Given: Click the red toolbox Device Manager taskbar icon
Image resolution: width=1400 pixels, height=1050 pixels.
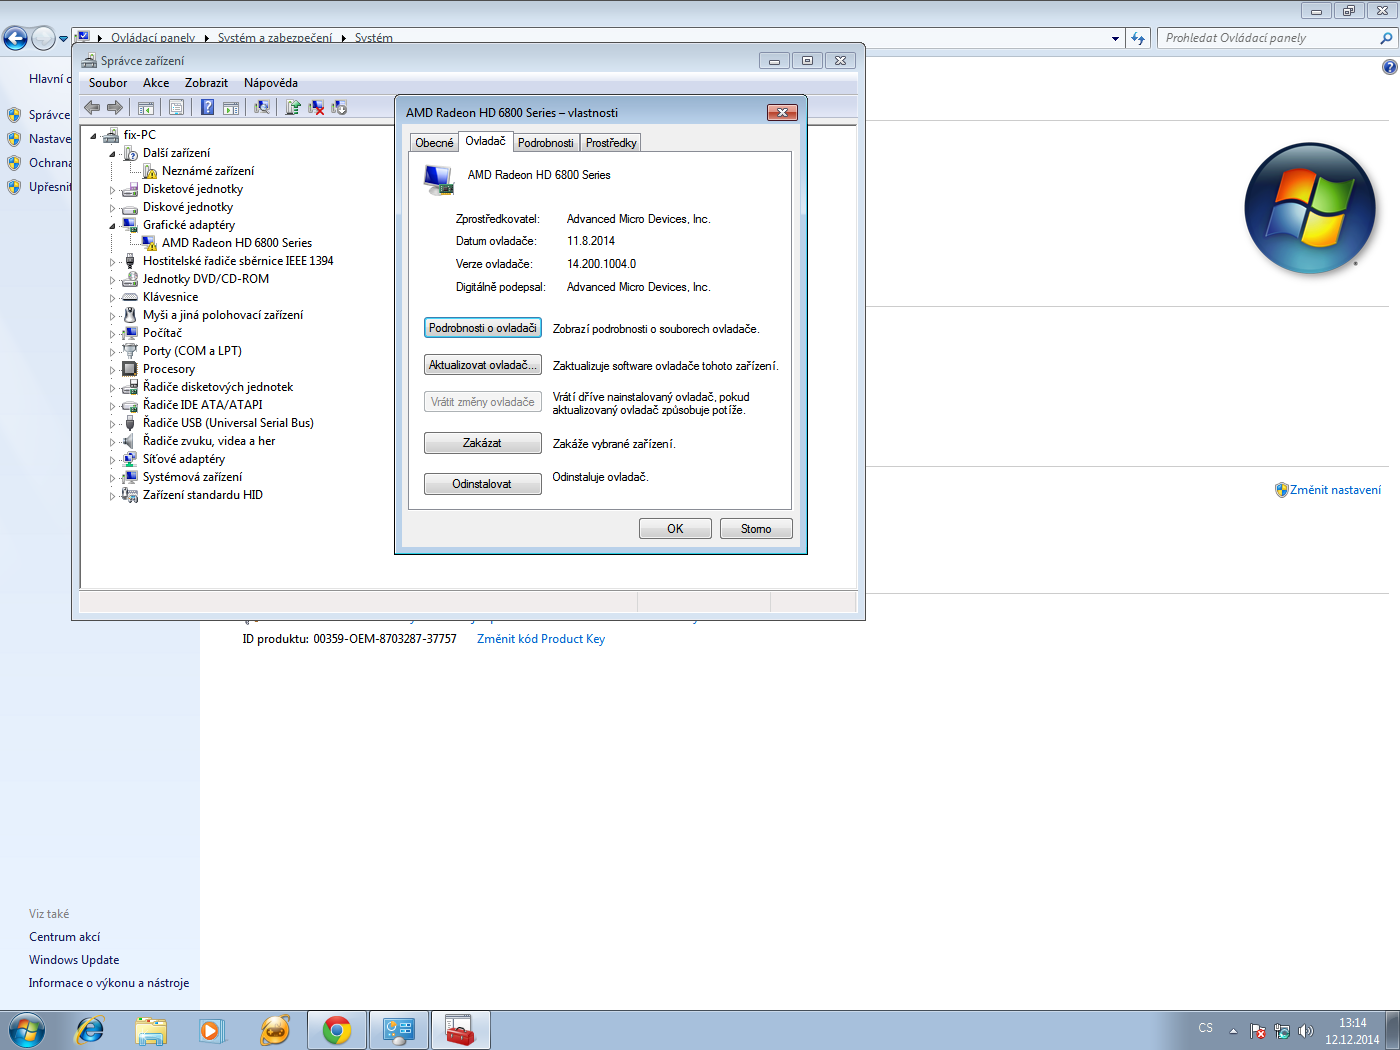Looking at the screenshot, I should click(x=460, y=1030).
